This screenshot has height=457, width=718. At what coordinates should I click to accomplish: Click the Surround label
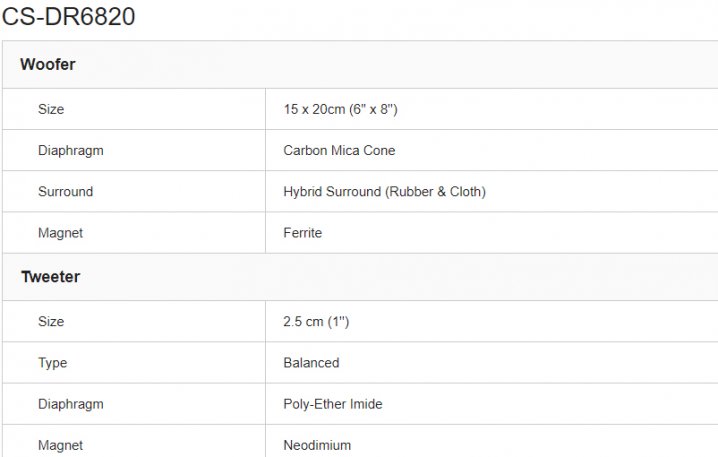point(65,192)
